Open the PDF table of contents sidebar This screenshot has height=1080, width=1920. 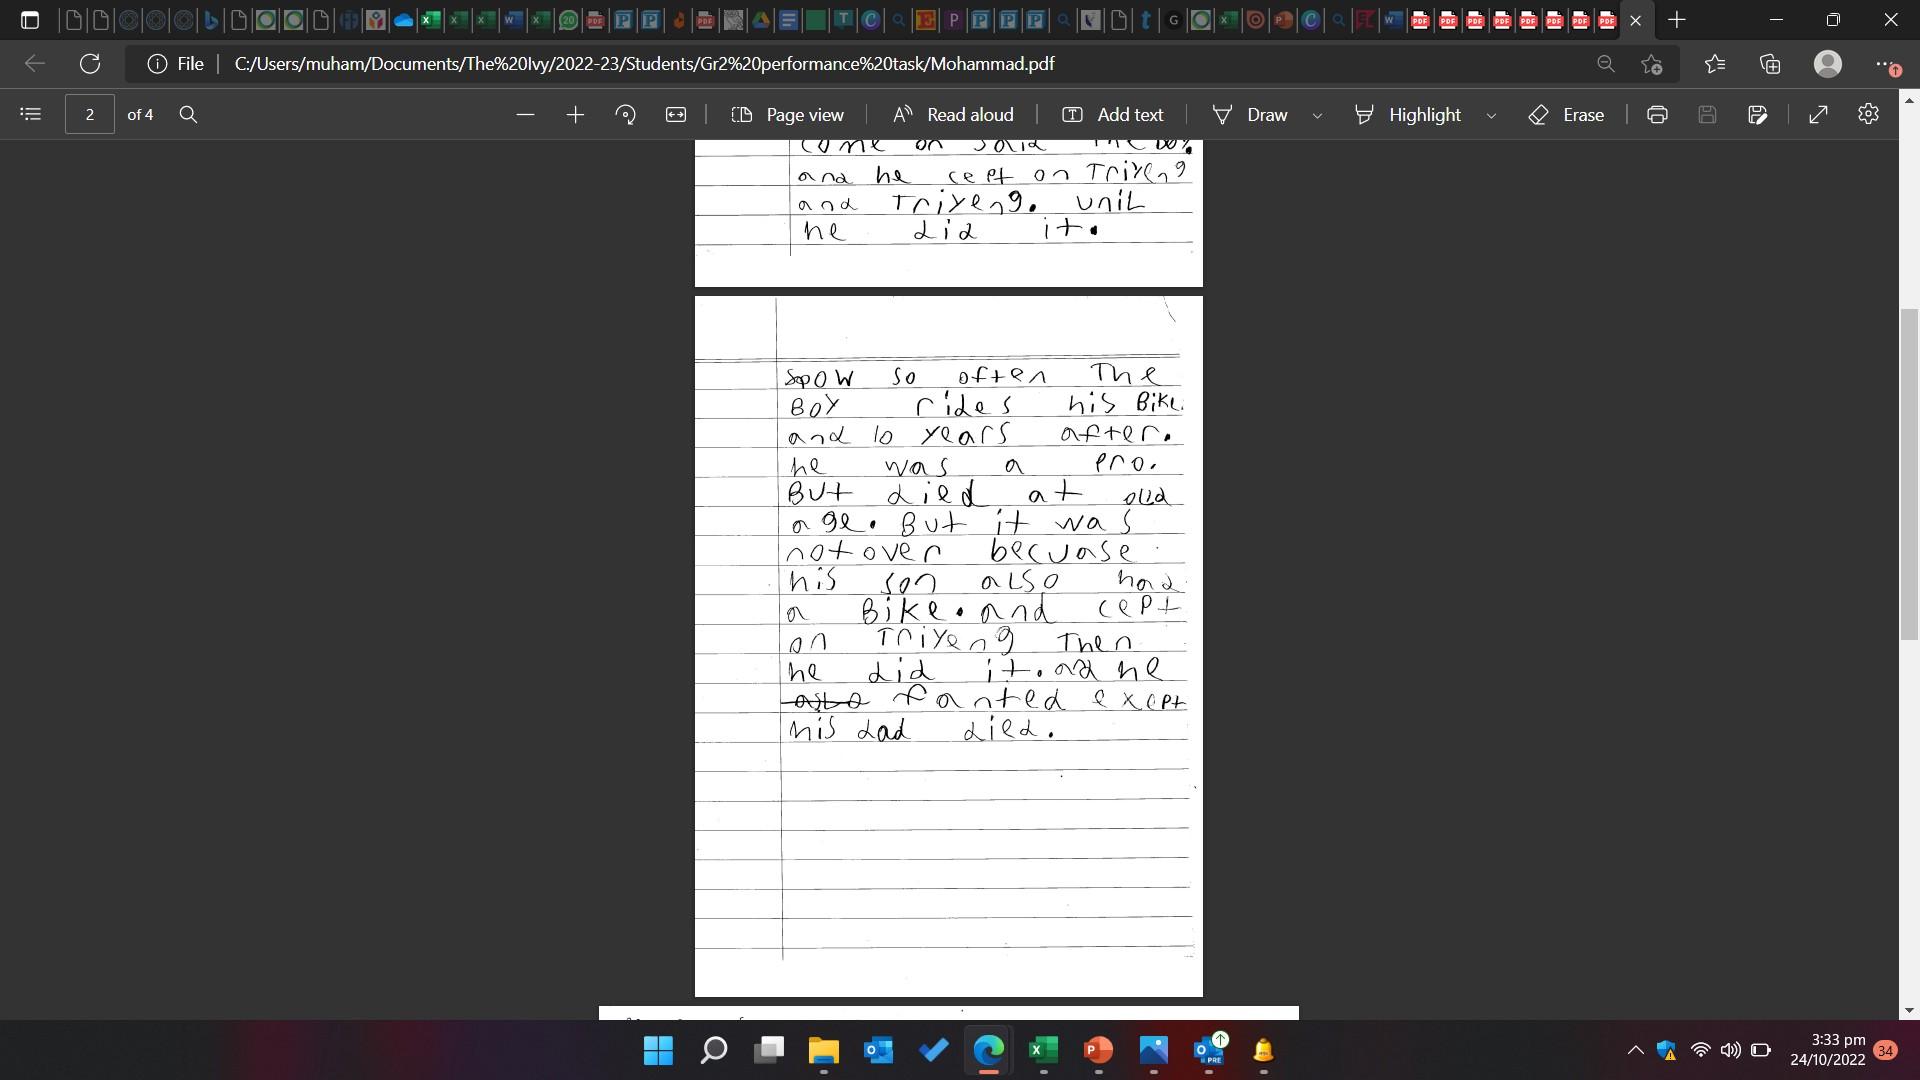30,114
